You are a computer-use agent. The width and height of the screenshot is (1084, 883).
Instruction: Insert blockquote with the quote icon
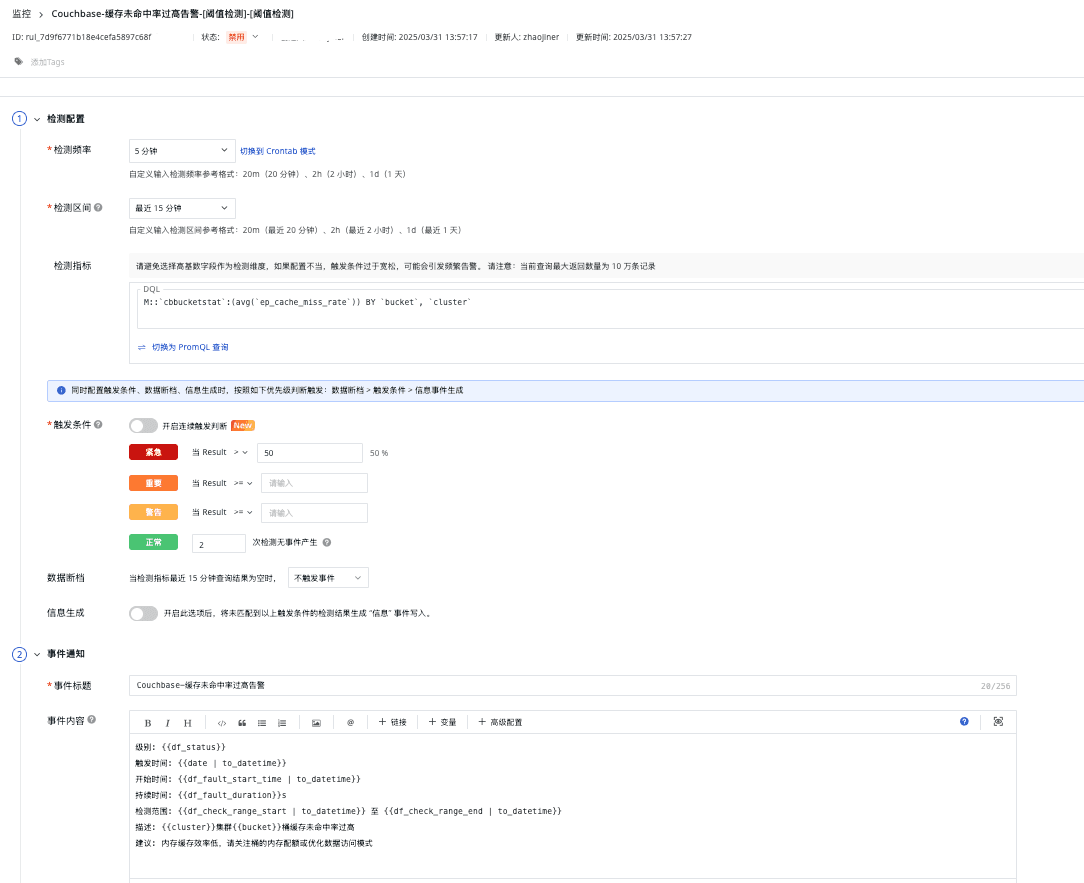[242, 723]
